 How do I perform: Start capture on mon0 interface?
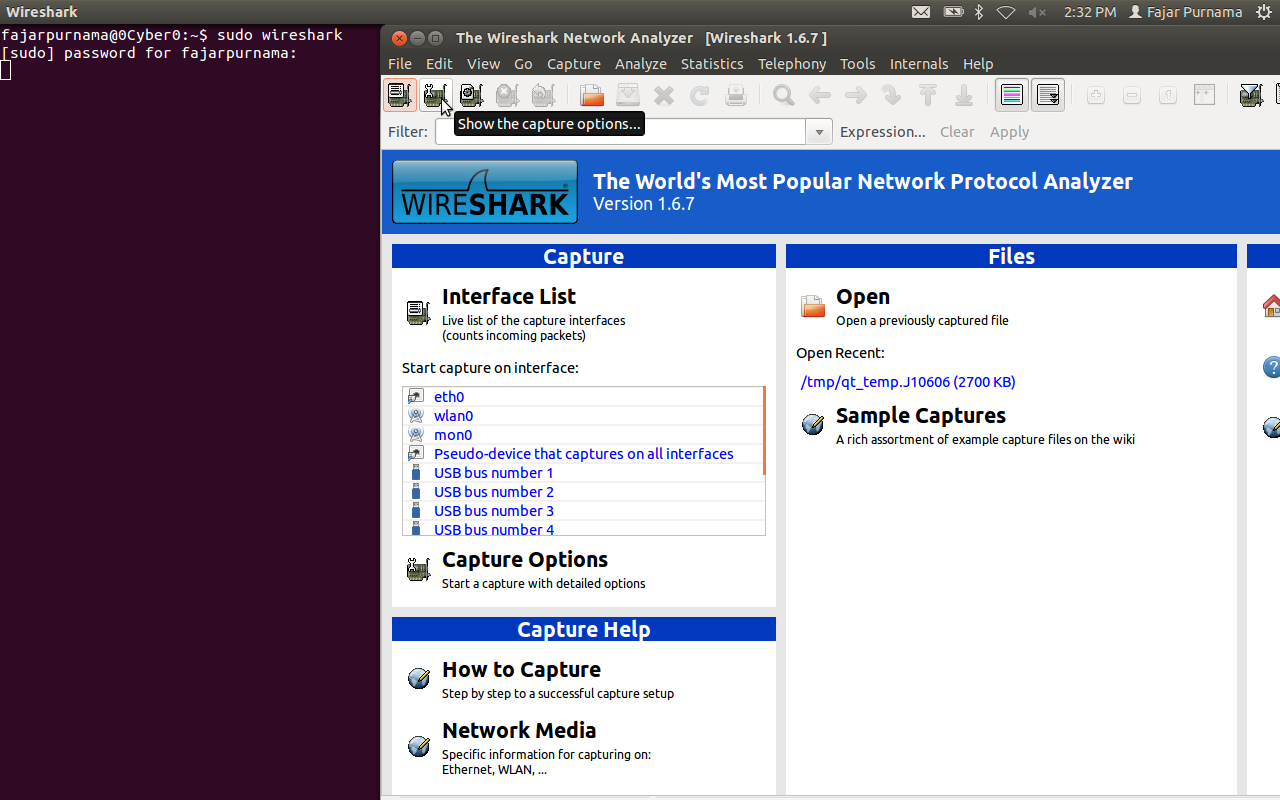[453, 435]
